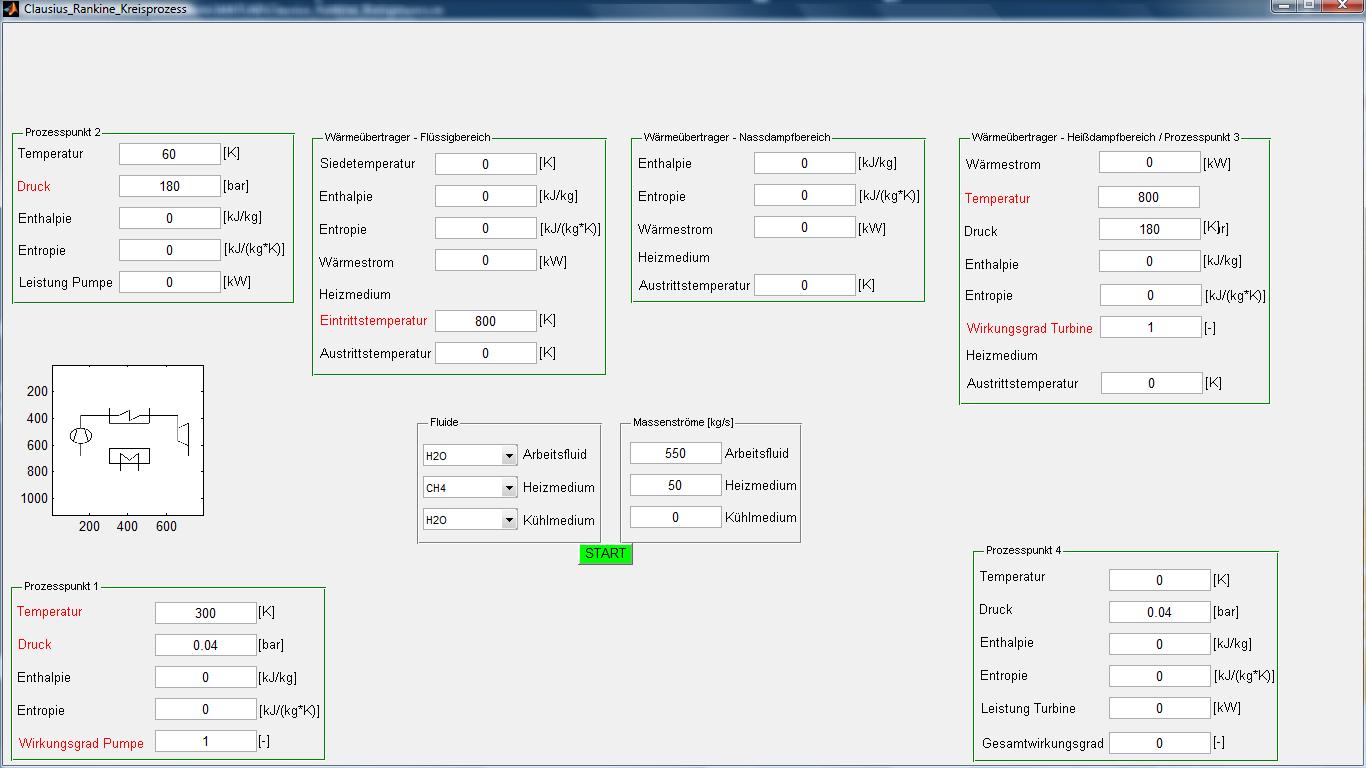Image resolution: width=1366 pixels, height=768 pixels.
Task: Close the Clausius_Rankine_Kreisprozess window
Action: (1343, 6)
